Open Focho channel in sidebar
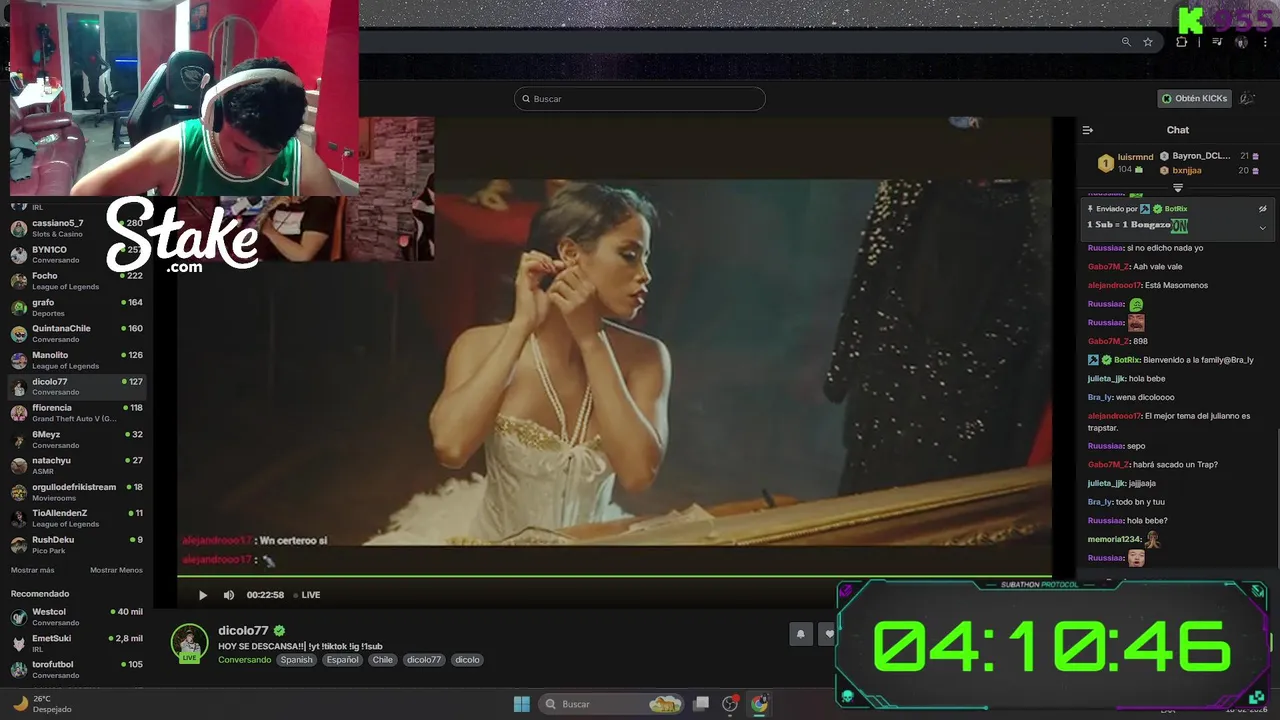This screenshot has width=1280, height=720. coord(77,281)
